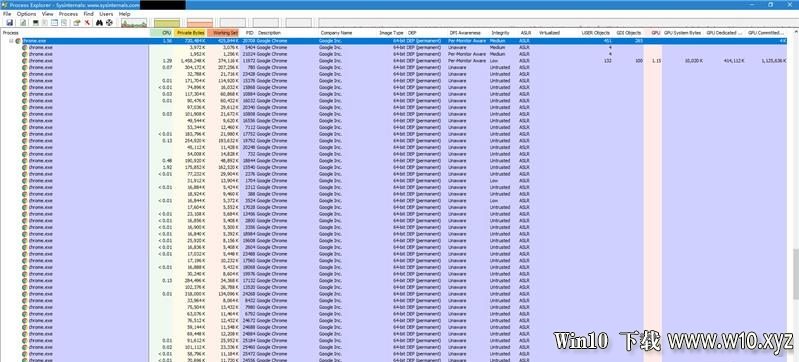Collapse the chrome.exe process tree

click(11, 40)
